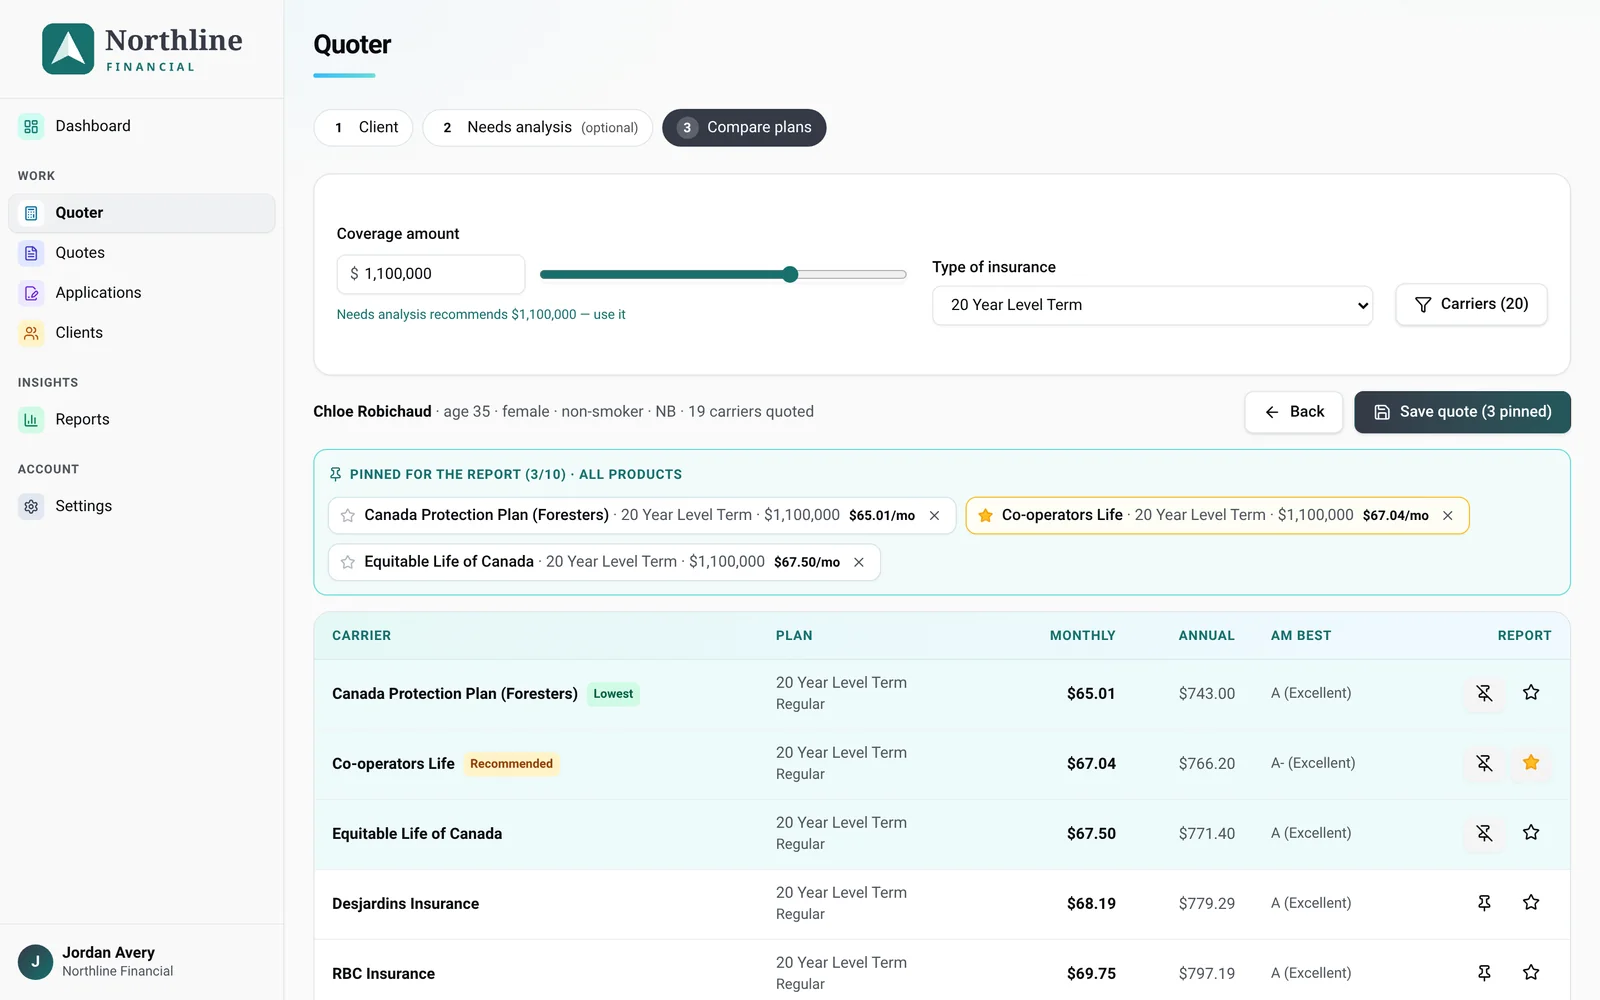Pin Desjardins Insurance to the report
1600x1000 pixels.
(x=1484, y=903)
